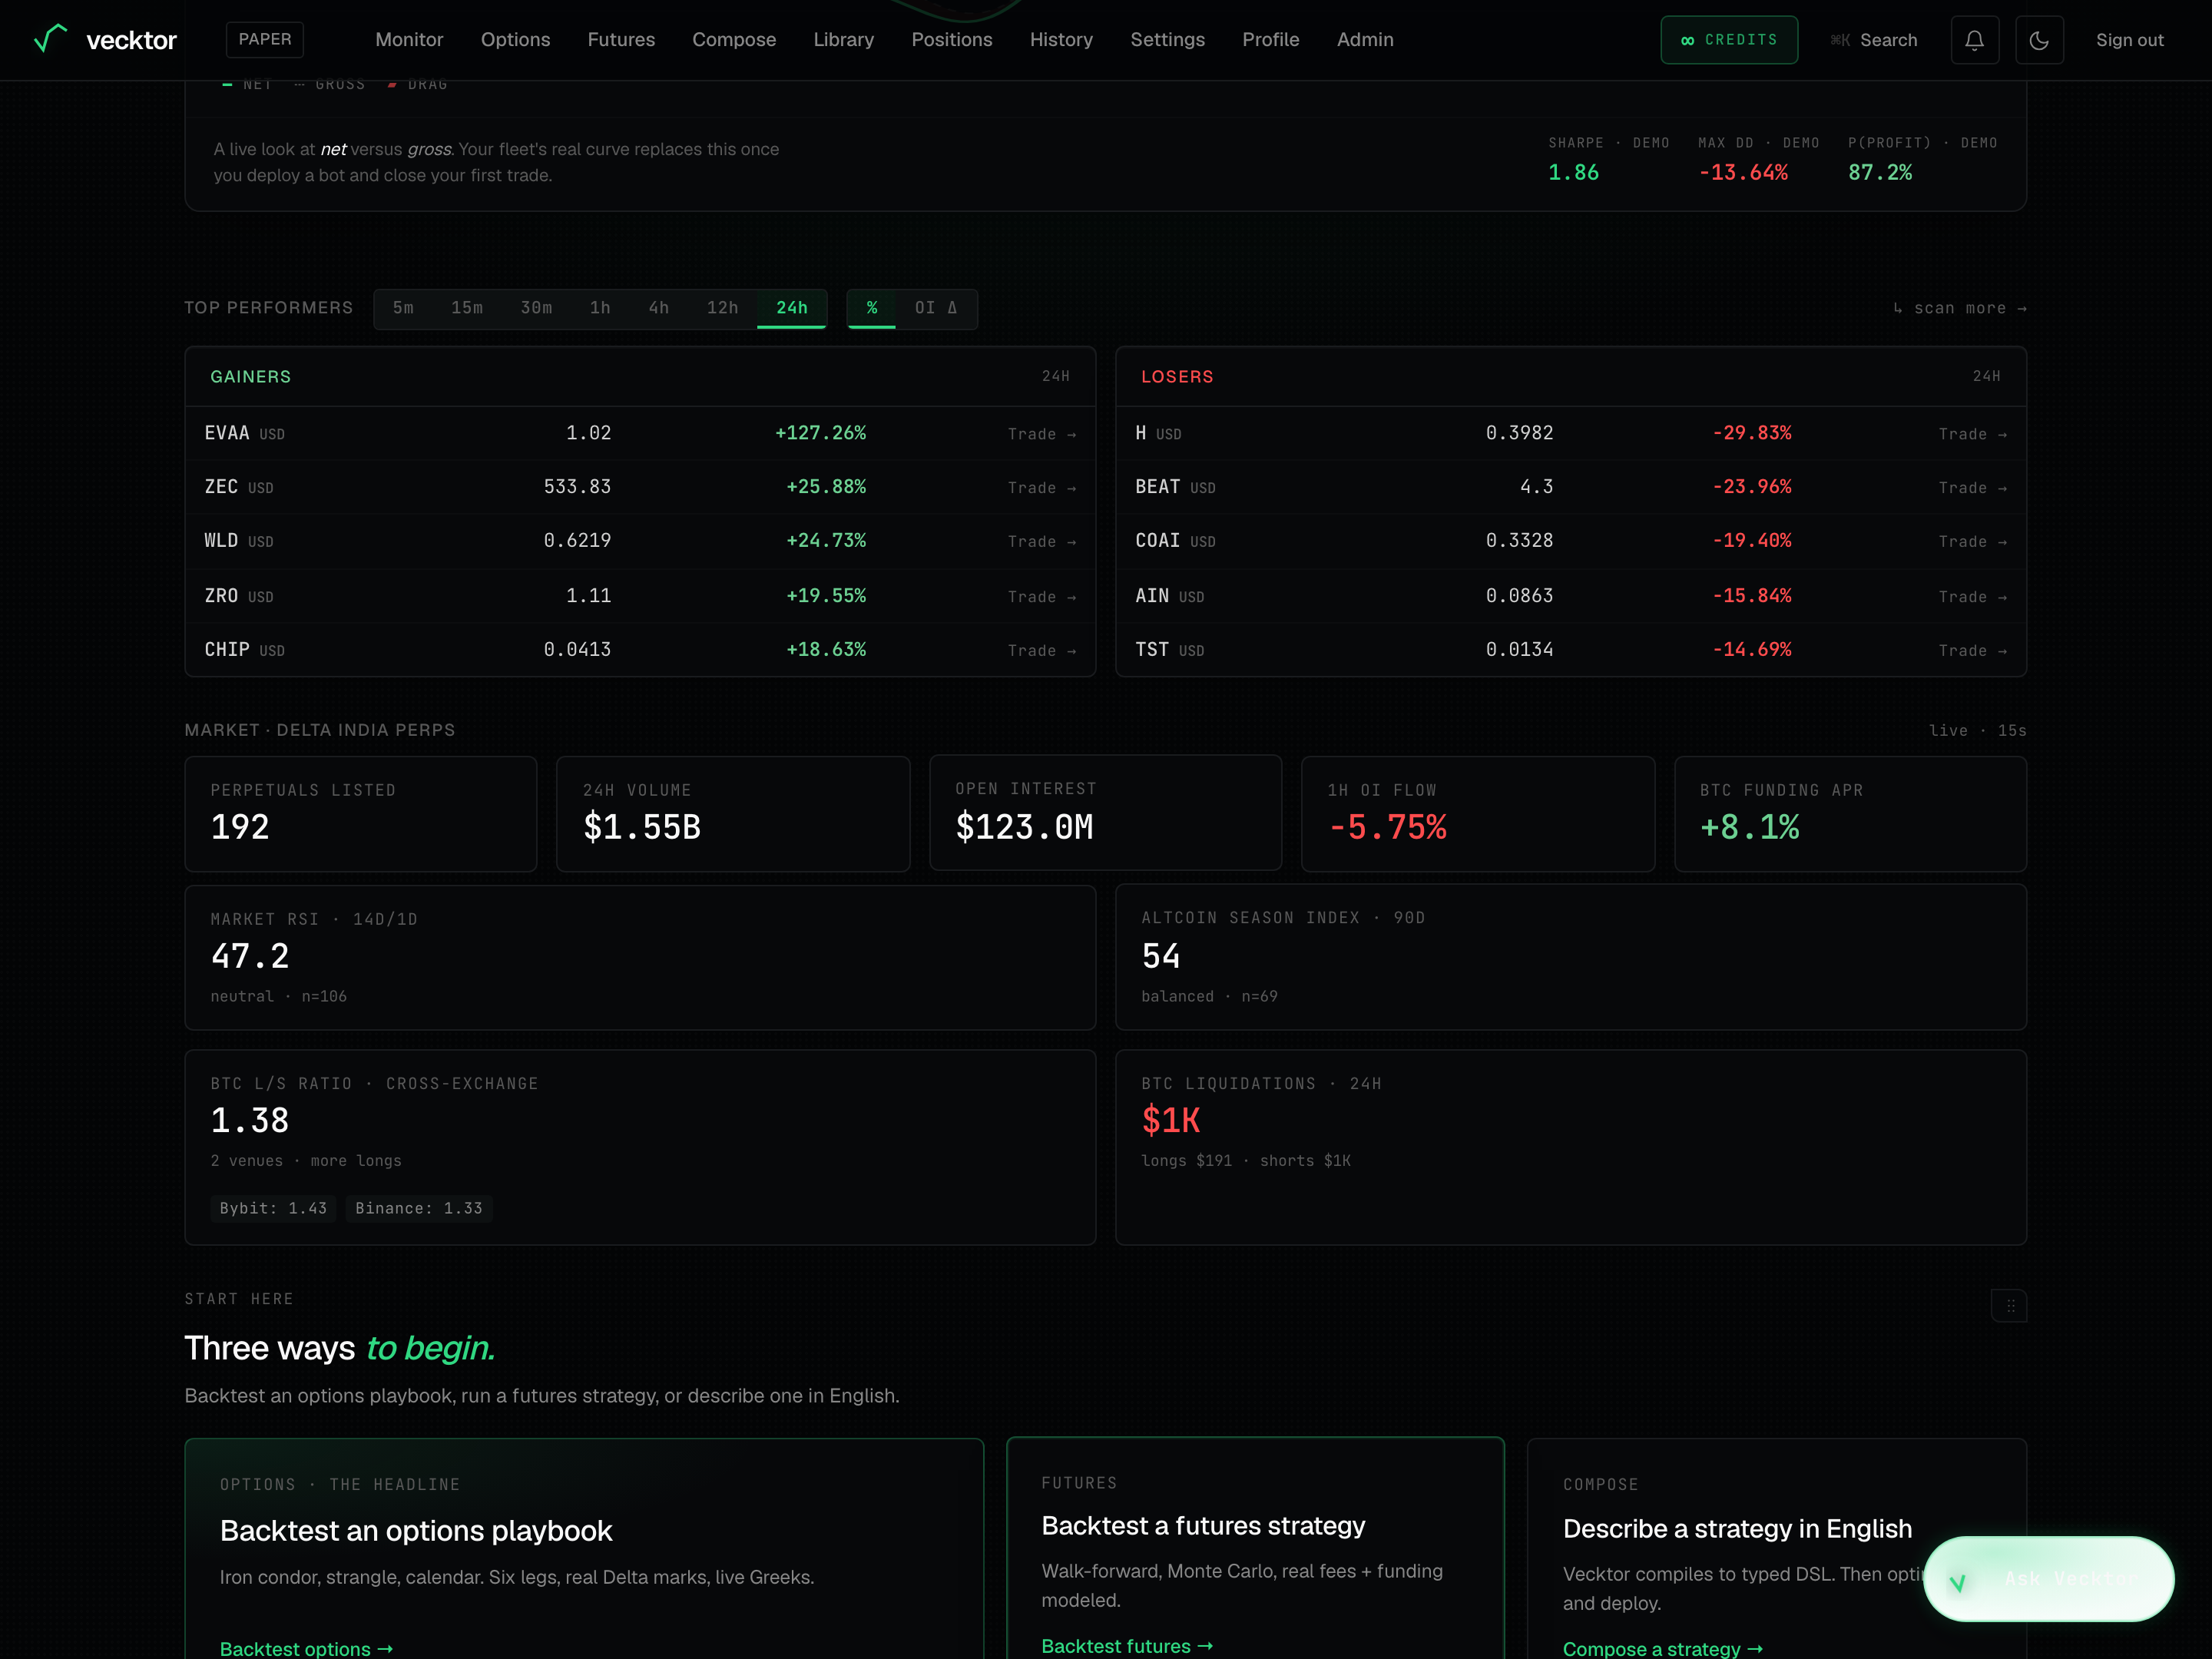Trade CHIP USD
2212x1659 pixels.
click(1042, 651)
